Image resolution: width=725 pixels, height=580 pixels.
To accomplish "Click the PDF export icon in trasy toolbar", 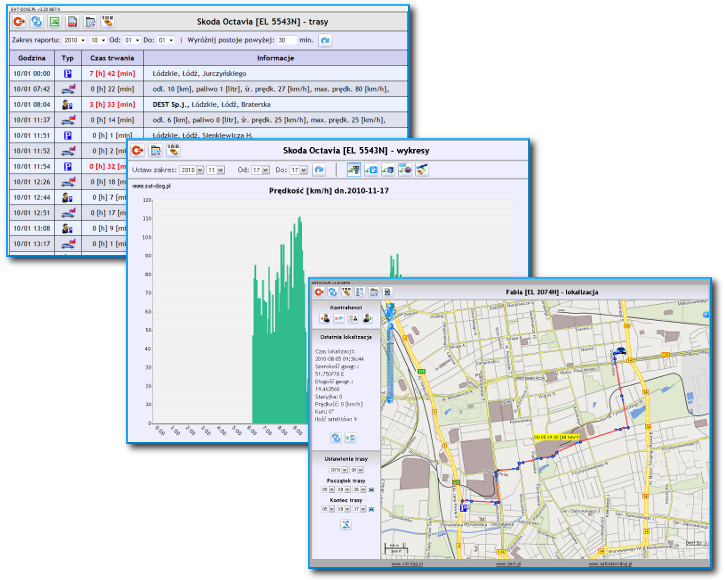I will [72, 21].
